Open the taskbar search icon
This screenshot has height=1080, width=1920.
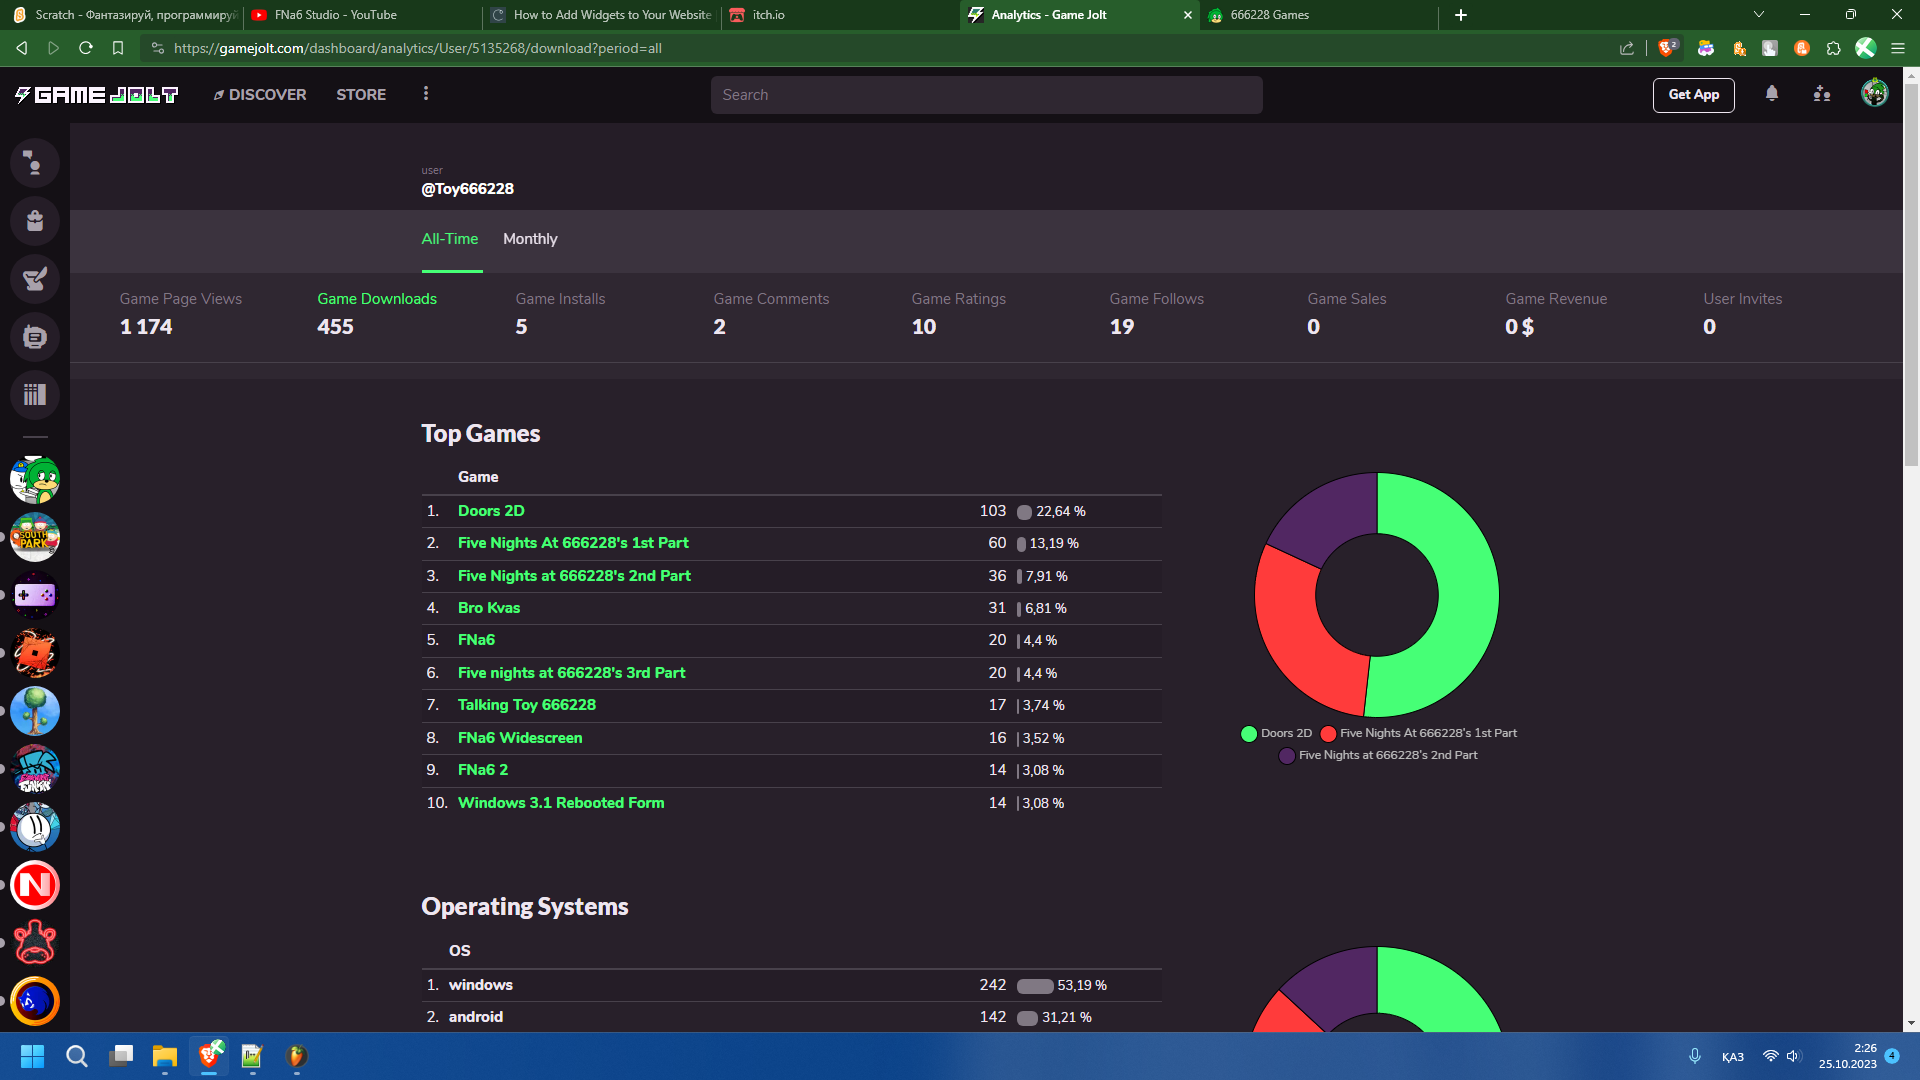(77, 1056)
